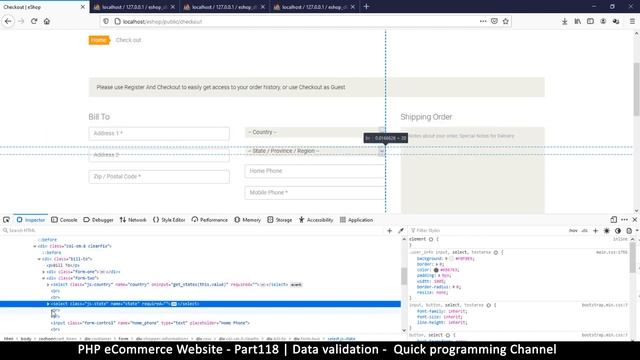Screen dimensions: 640x360
Task: Close the Checkout | eShop tab
Action: pyautogui.click(x=82, y=7)
